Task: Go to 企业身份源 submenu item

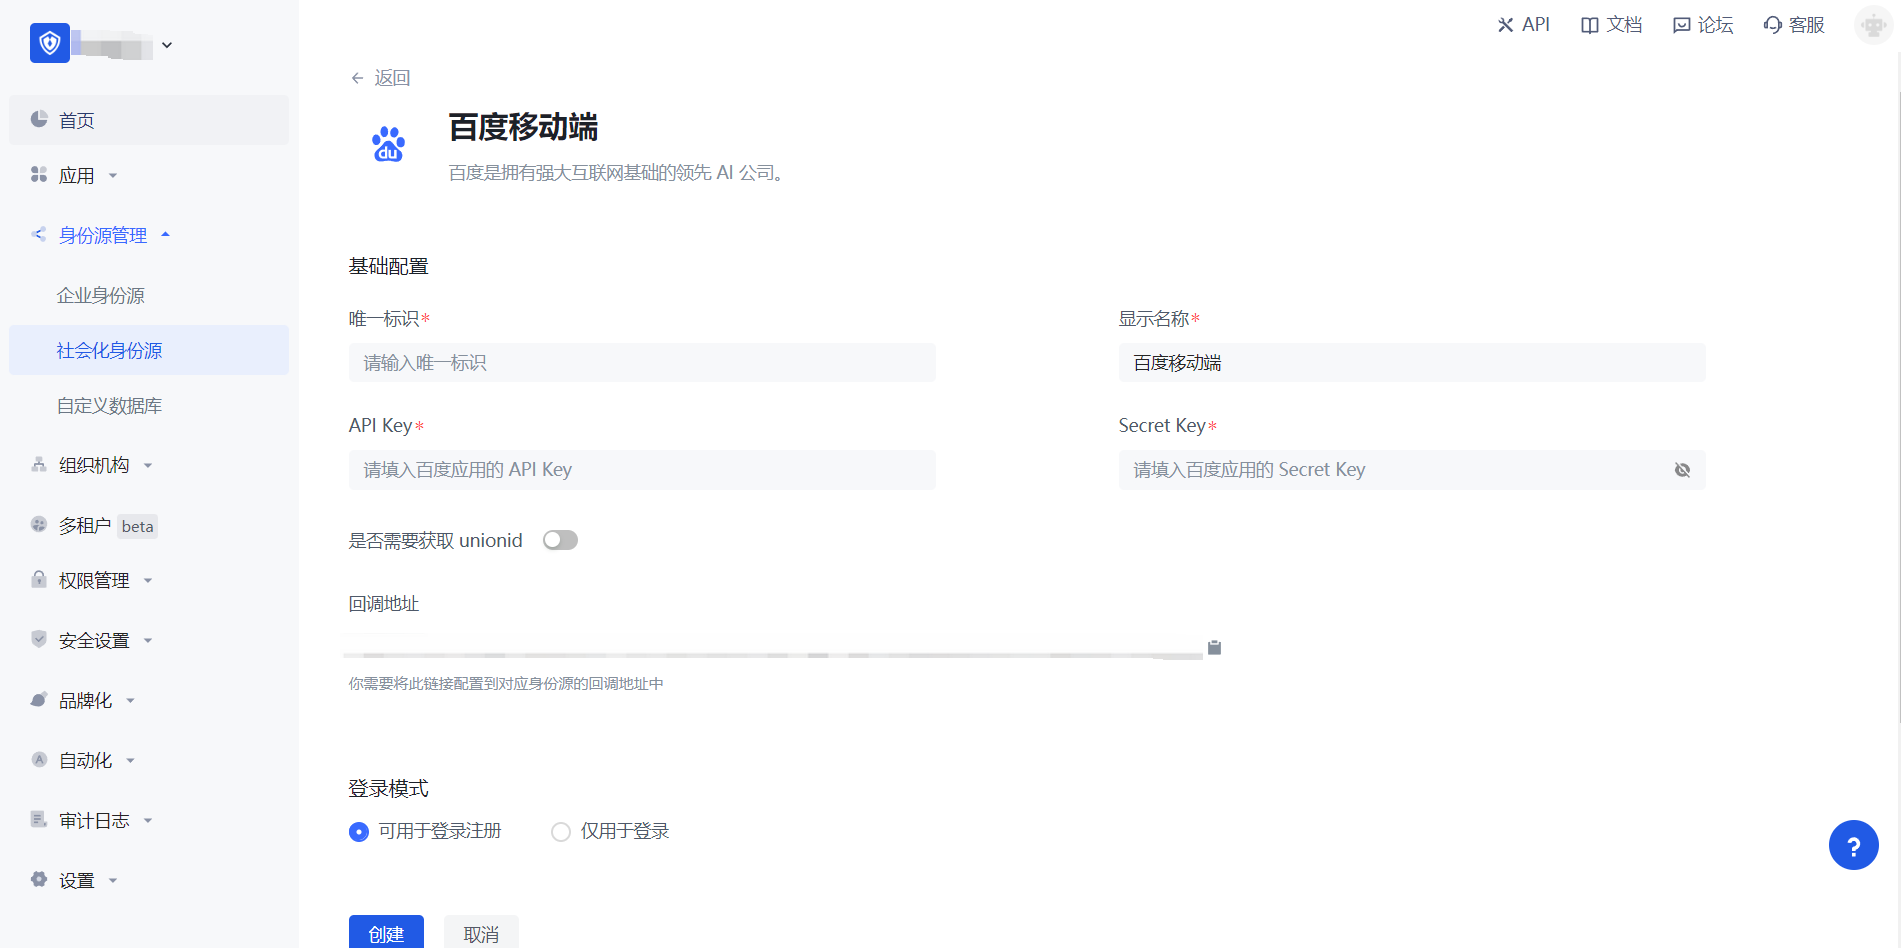Action: point(100,296)
